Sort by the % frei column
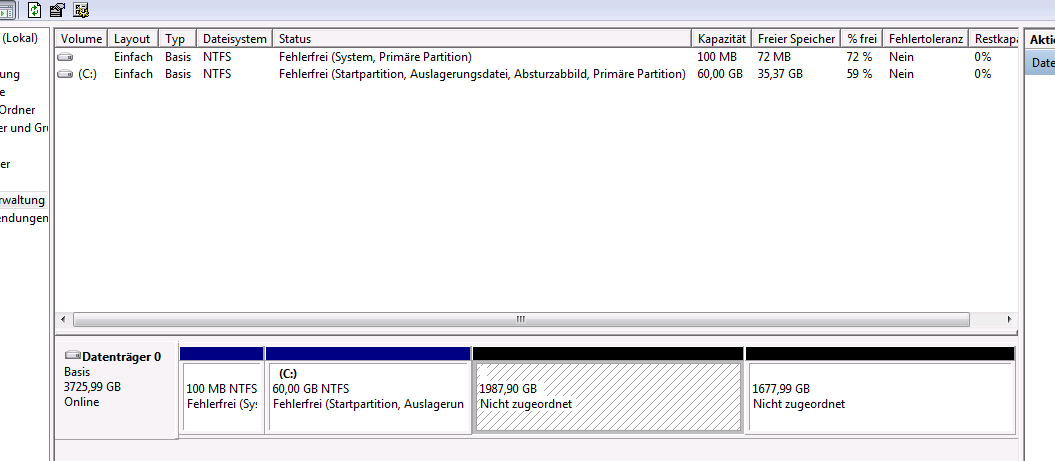Image resolution: width=1055 pixels, height=461 pixels. (861, 39)
